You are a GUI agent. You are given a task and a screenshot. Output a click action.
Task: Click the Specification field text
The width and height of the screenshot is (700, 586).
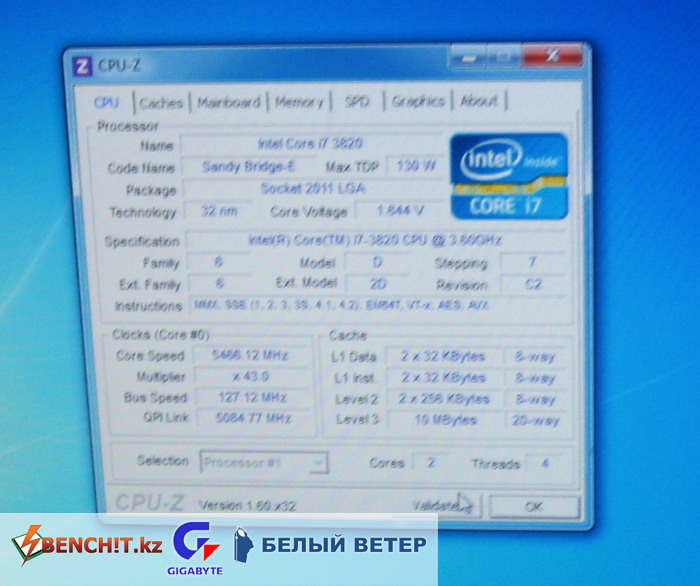tap(375, 241)
